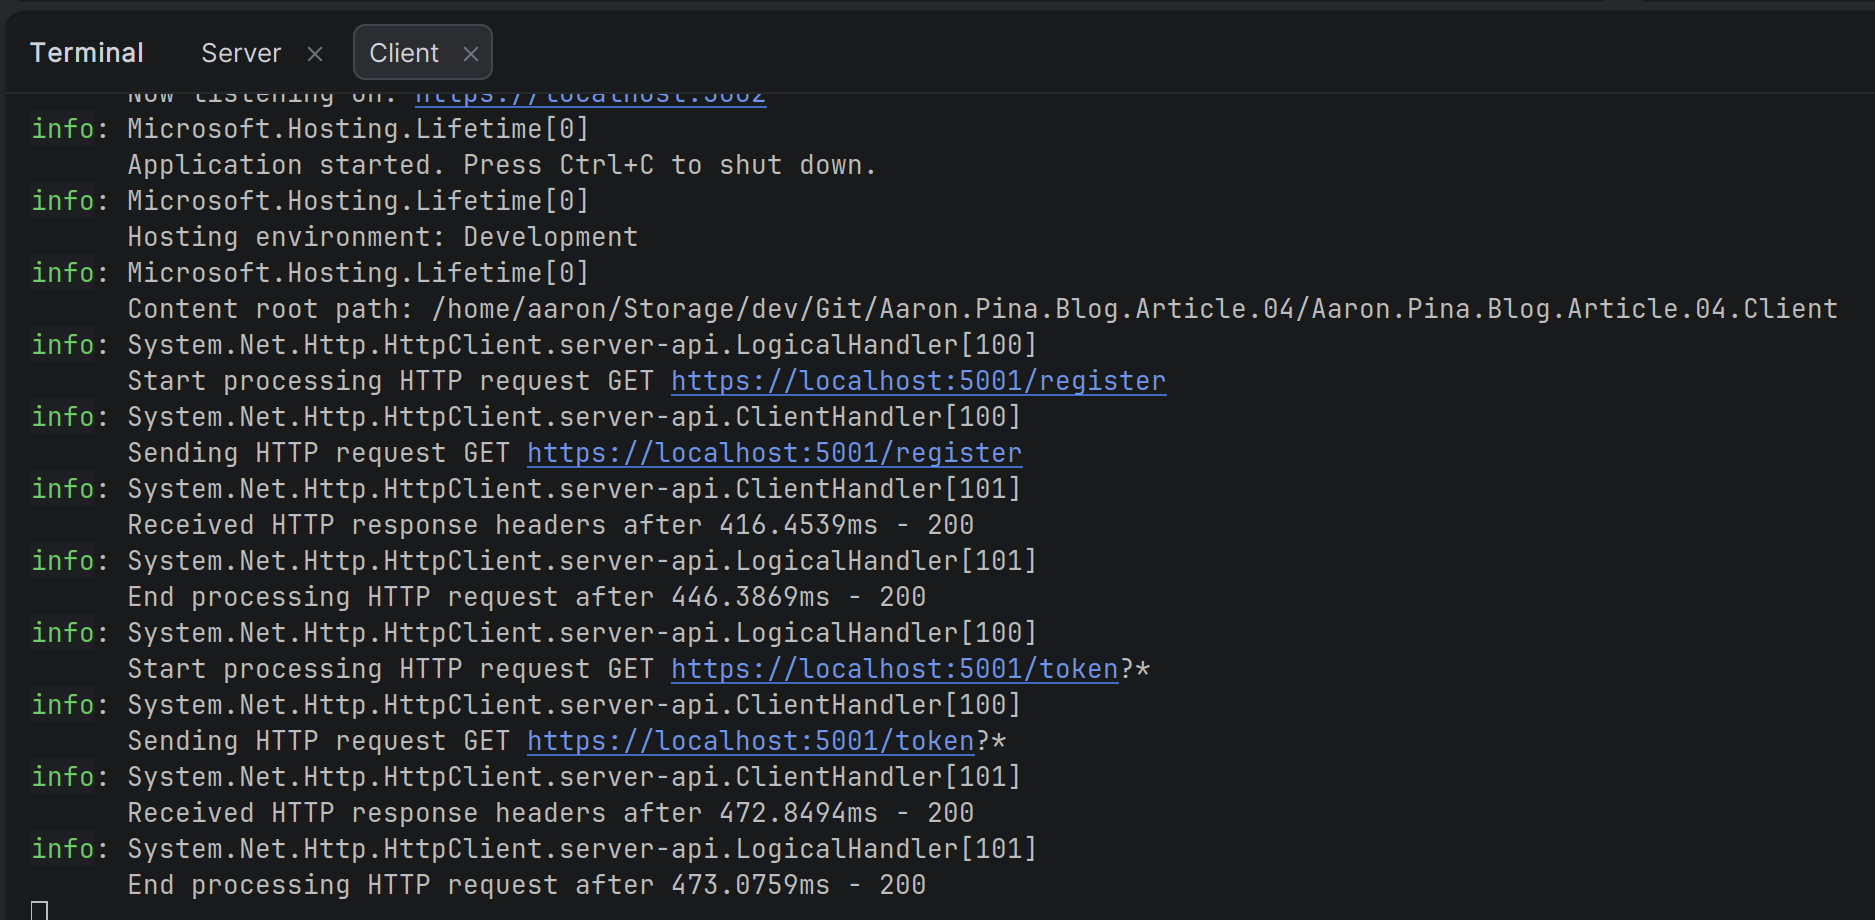
Task: Click the last LogicalHandler[101] log entry
Action: (582, 849)
